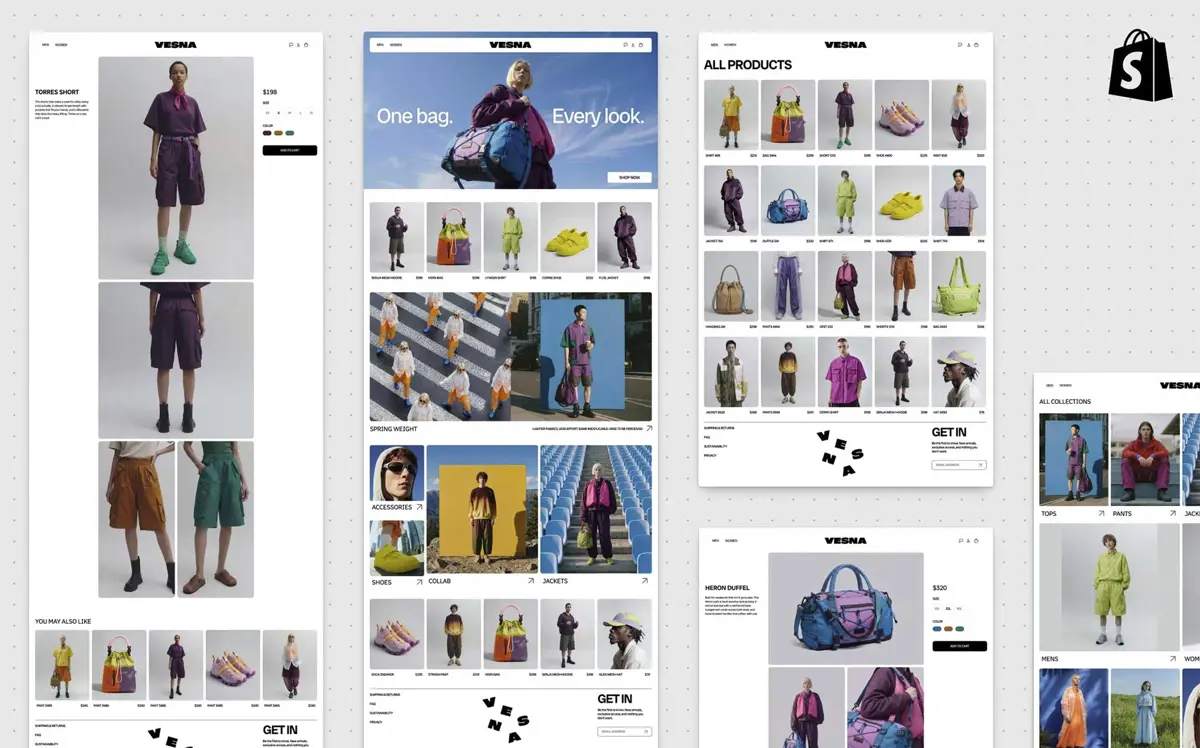Click arrow icon beside Accessories label
Image resolution: width=1200 pixels, height=748 pixels.
coord(419,507)
